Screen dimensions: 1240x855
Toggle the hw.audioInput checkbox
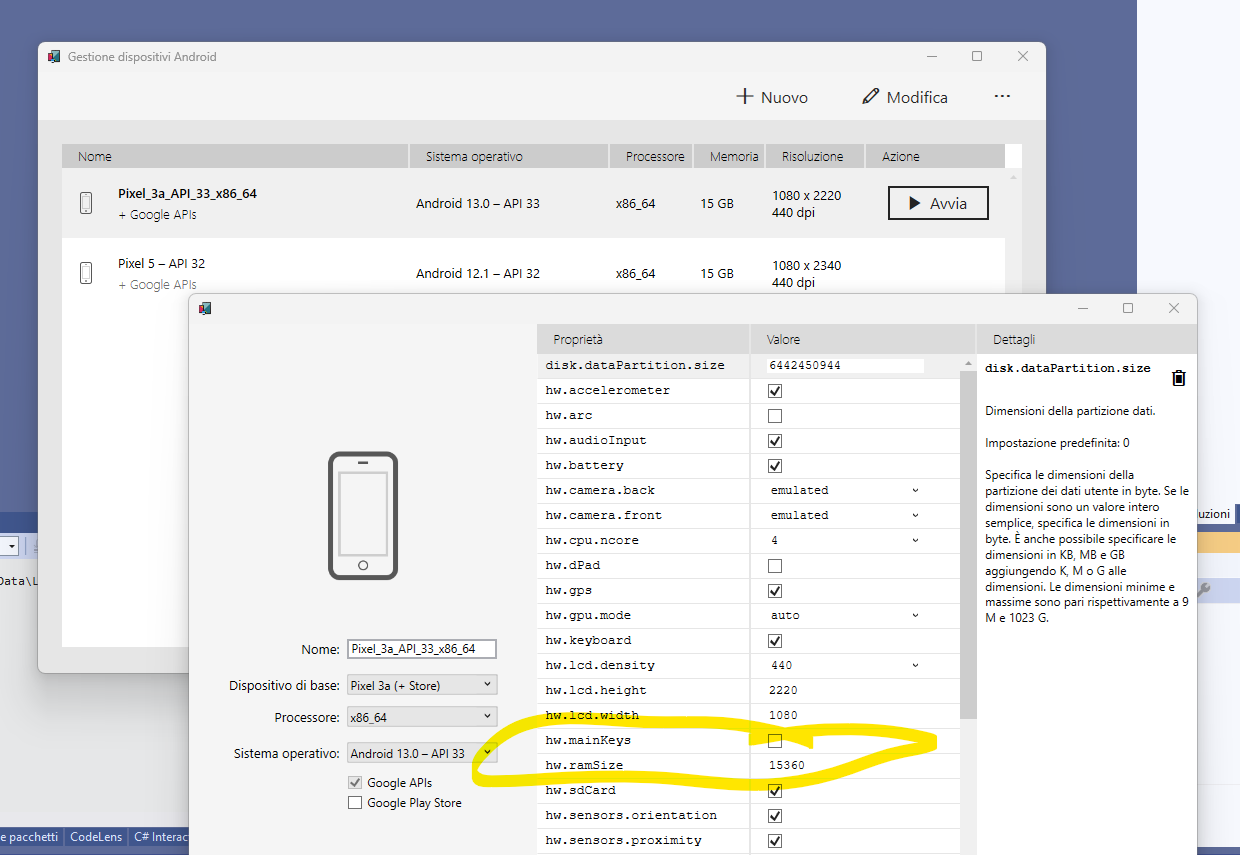pos(775,441)
